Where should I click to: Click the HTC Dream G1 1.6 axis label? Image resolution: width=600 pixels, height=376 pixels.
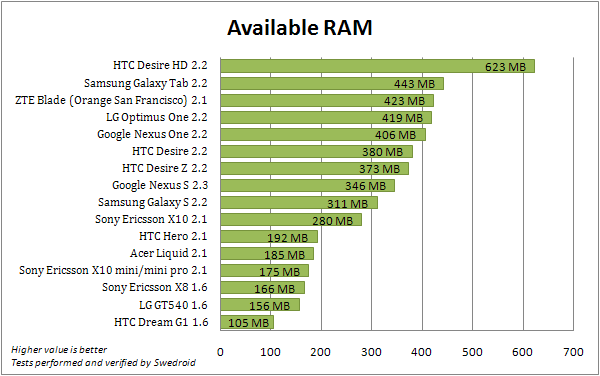(161, 322)
